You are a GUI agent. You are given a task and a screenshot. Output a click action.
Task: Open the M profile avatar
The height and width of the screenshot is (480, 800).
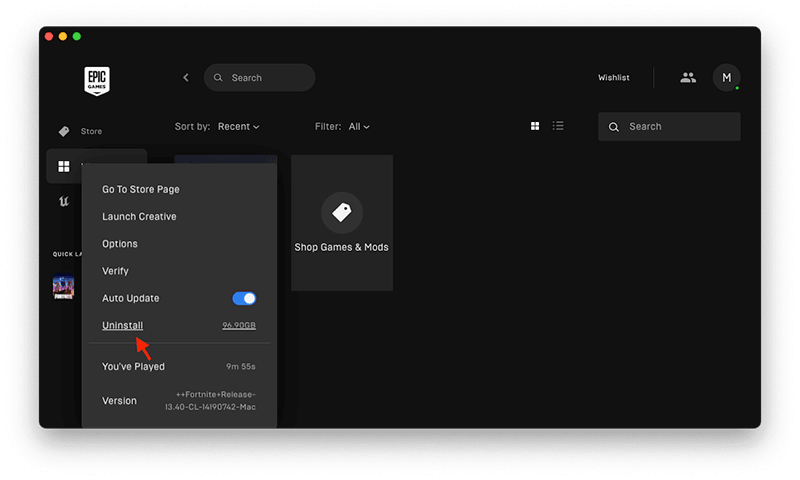[727, 78]
